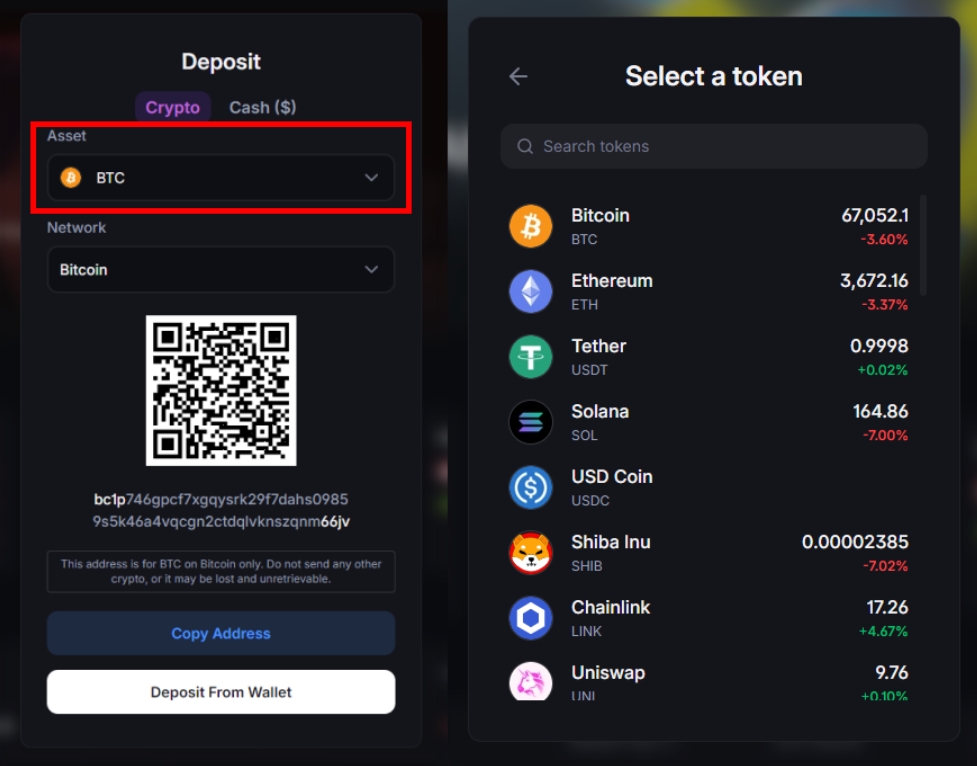Click the Ethereum diamond icon
This screenshot has height=766, width=977.
click(530, 292)
